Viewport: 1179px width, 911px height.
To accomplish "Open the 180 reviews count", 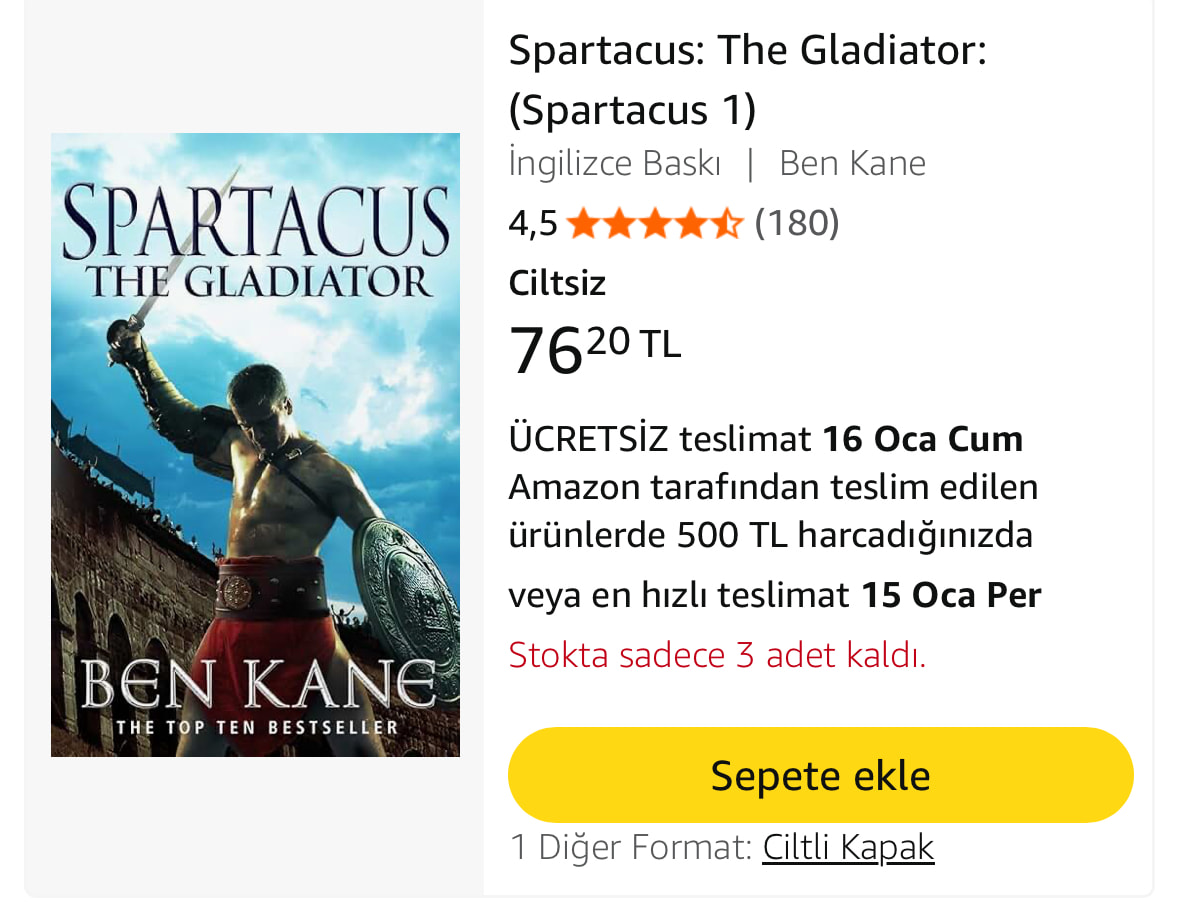I will [796, 223].
